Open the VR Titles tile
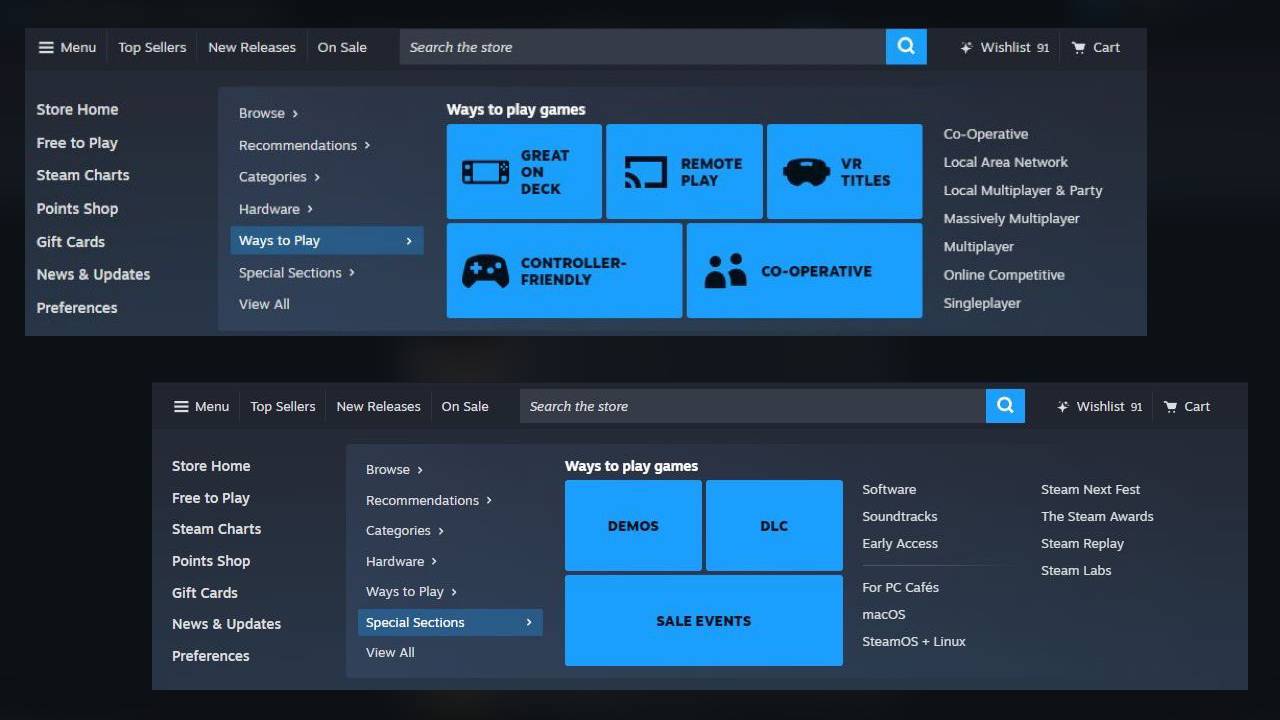Viewport: 1280px width, 720px height. click(x=844, y=171)
